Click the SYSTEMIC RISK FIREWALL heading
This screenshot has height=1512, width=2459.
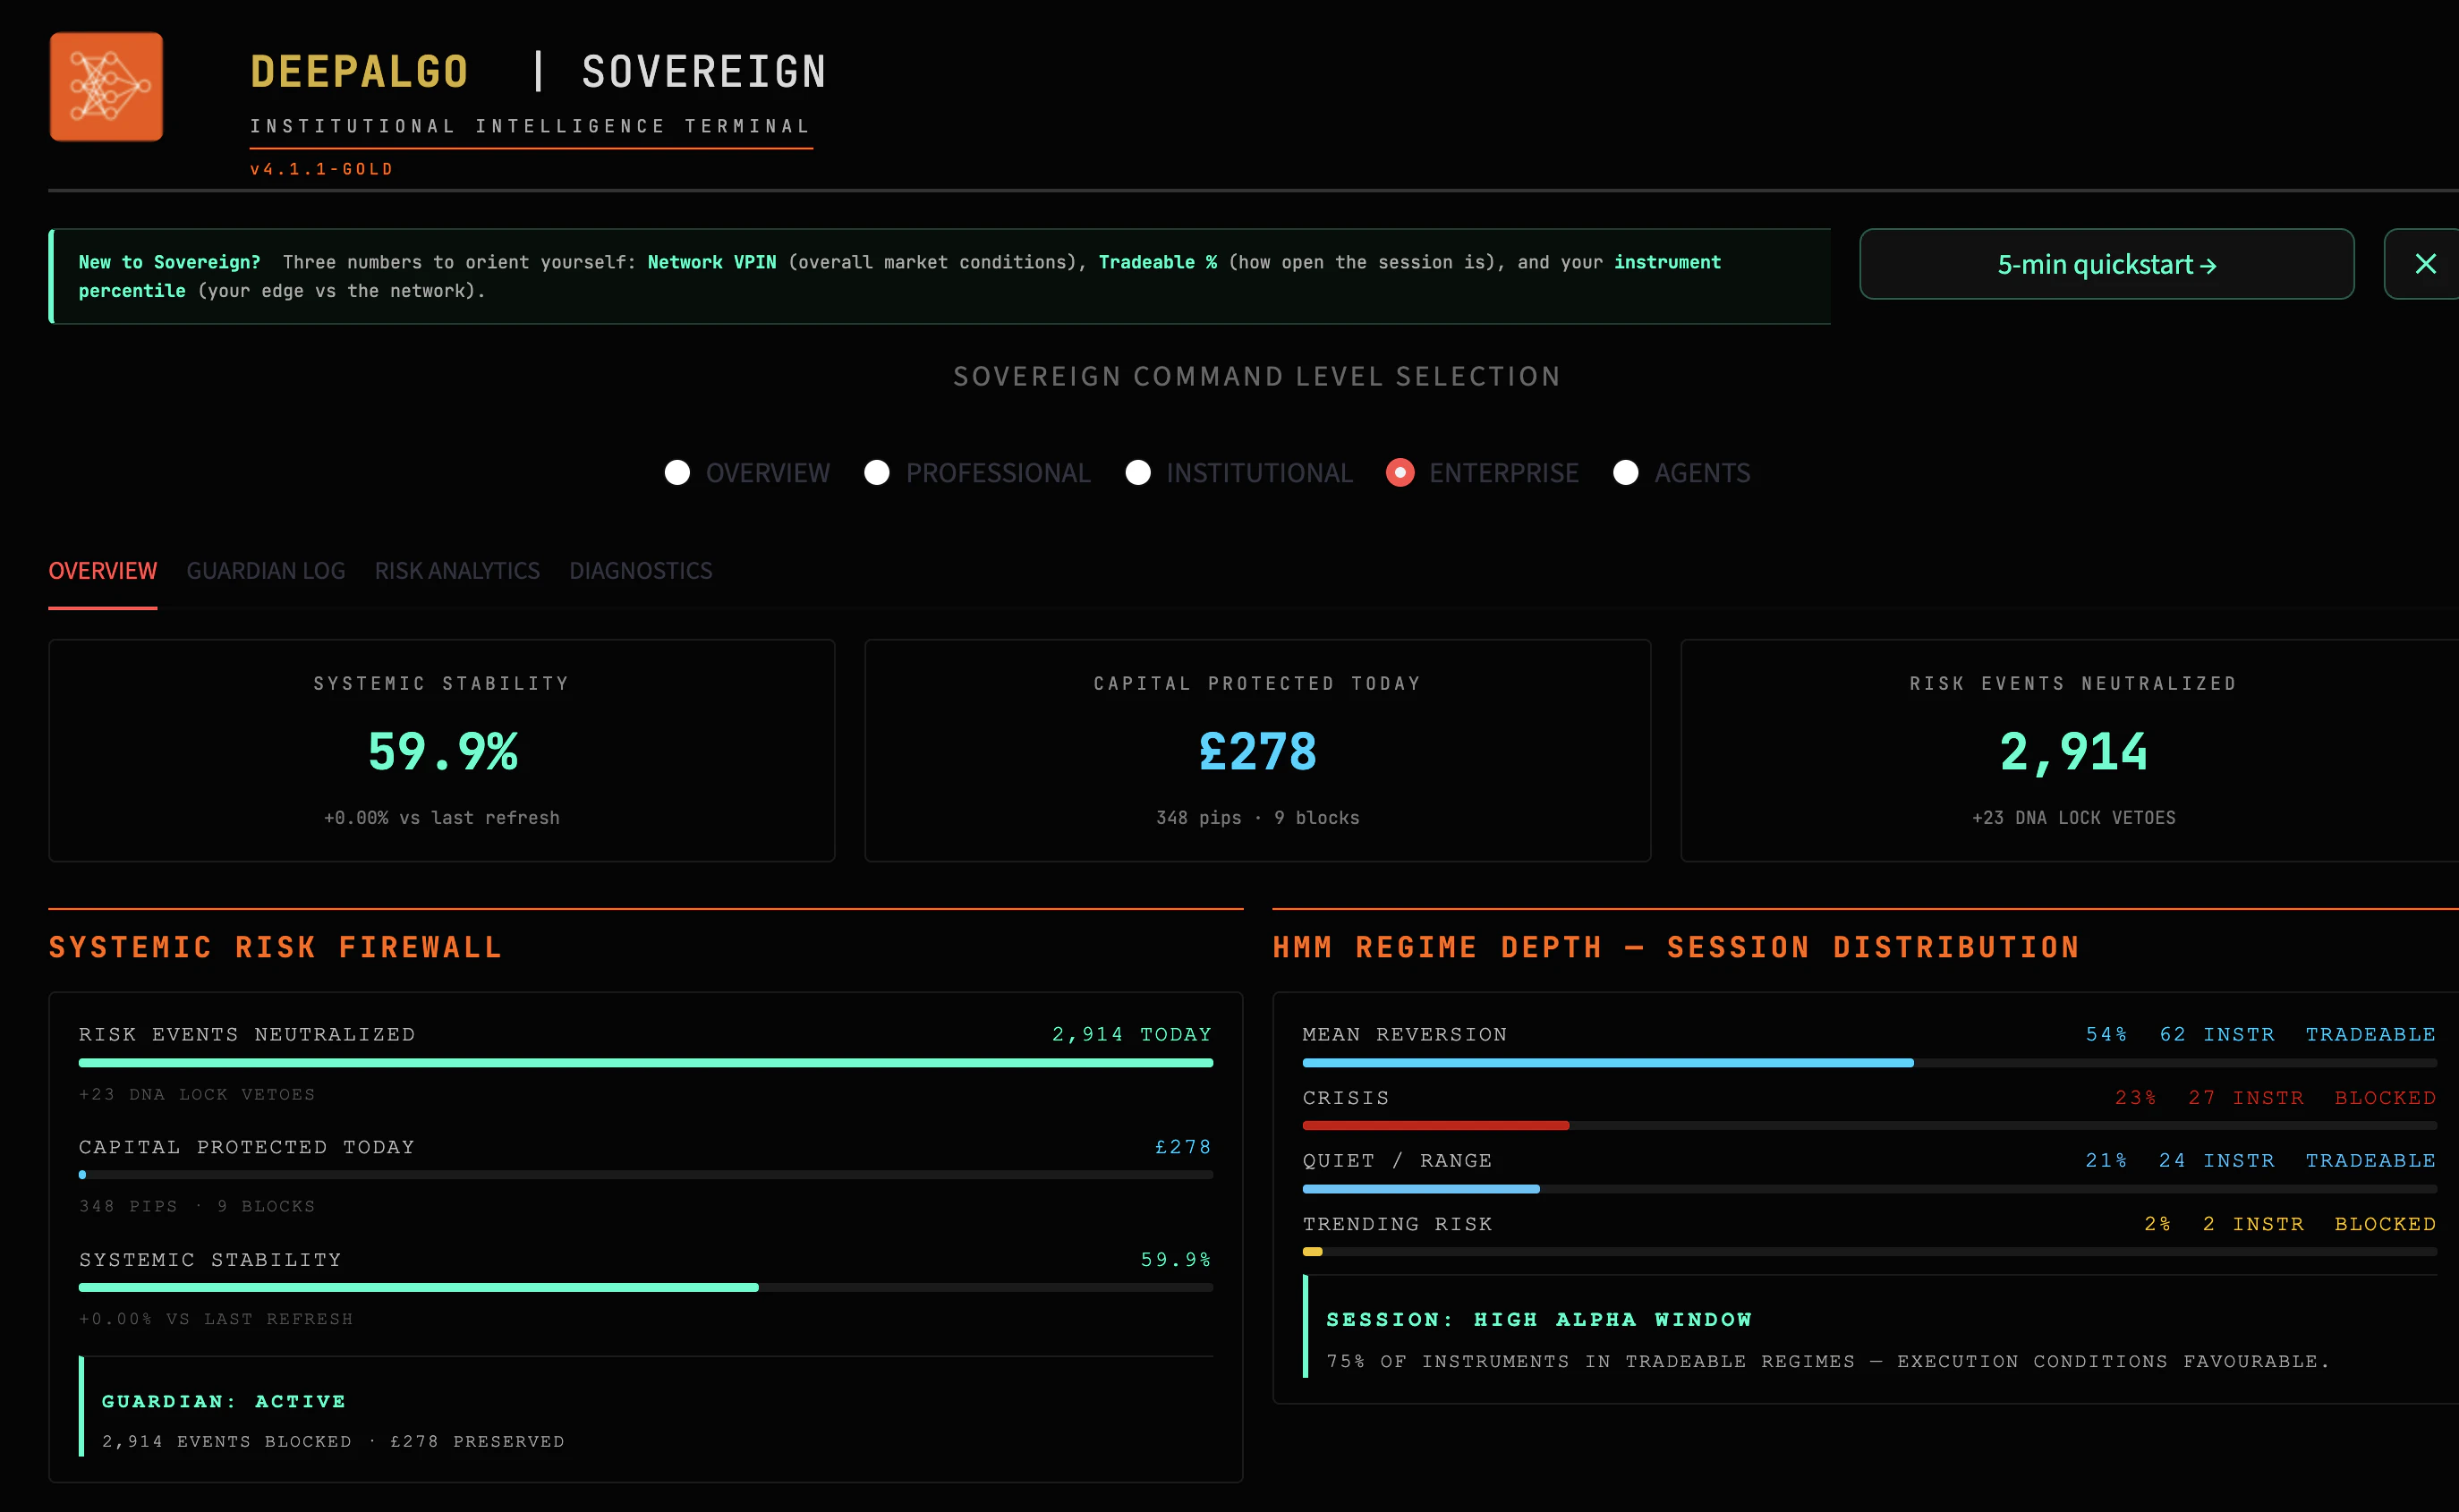(276, 947)
